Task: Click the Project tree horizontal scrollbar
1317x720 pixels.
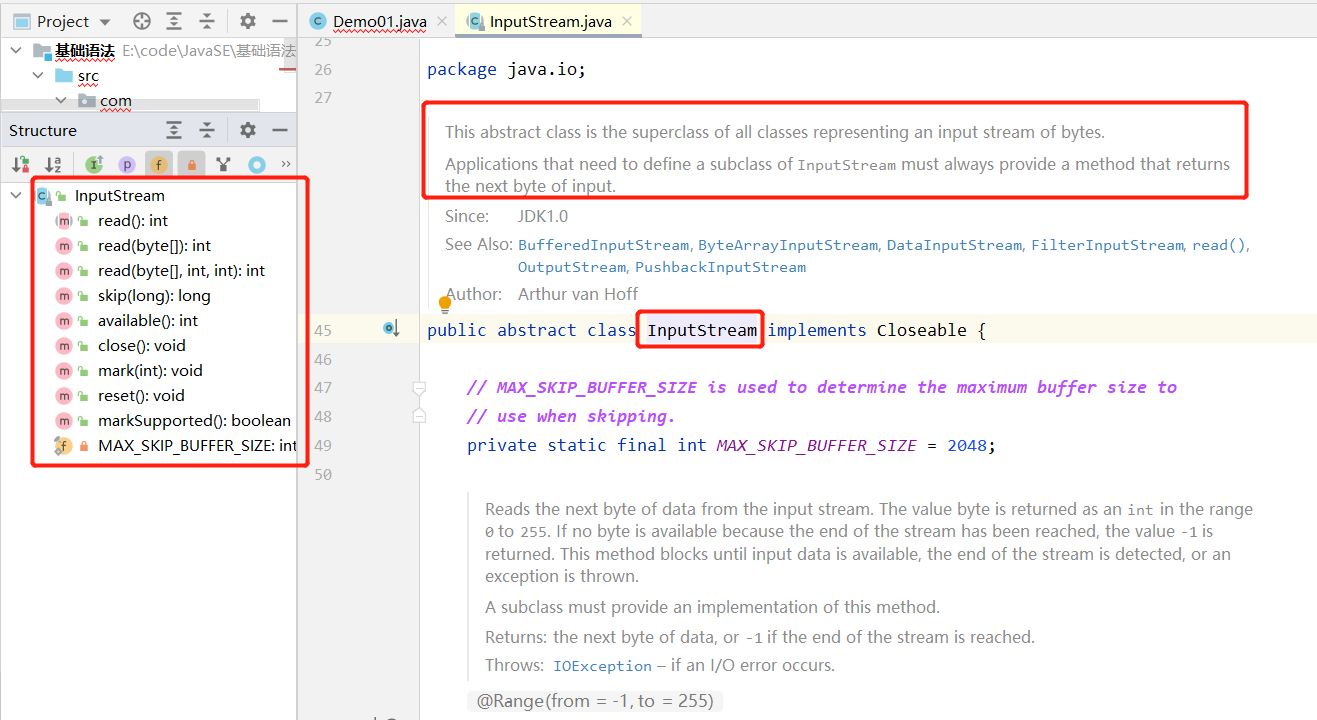Action: pos(130,104)
